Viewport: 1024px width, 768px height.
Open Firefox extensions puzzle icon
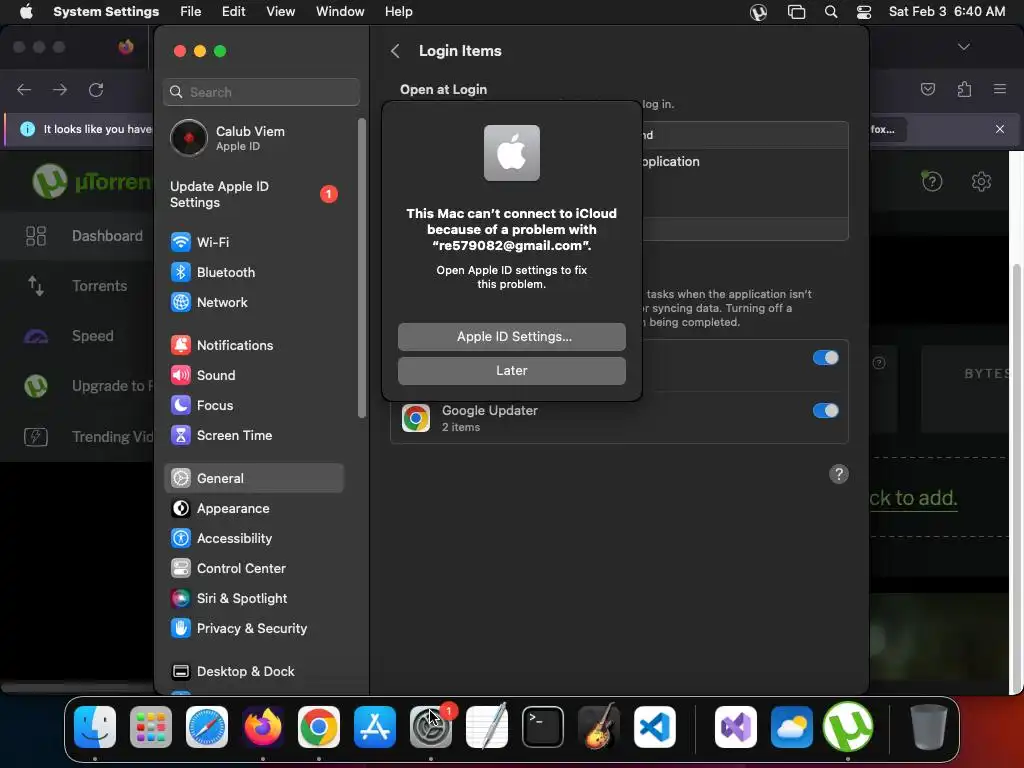point(964,89)
